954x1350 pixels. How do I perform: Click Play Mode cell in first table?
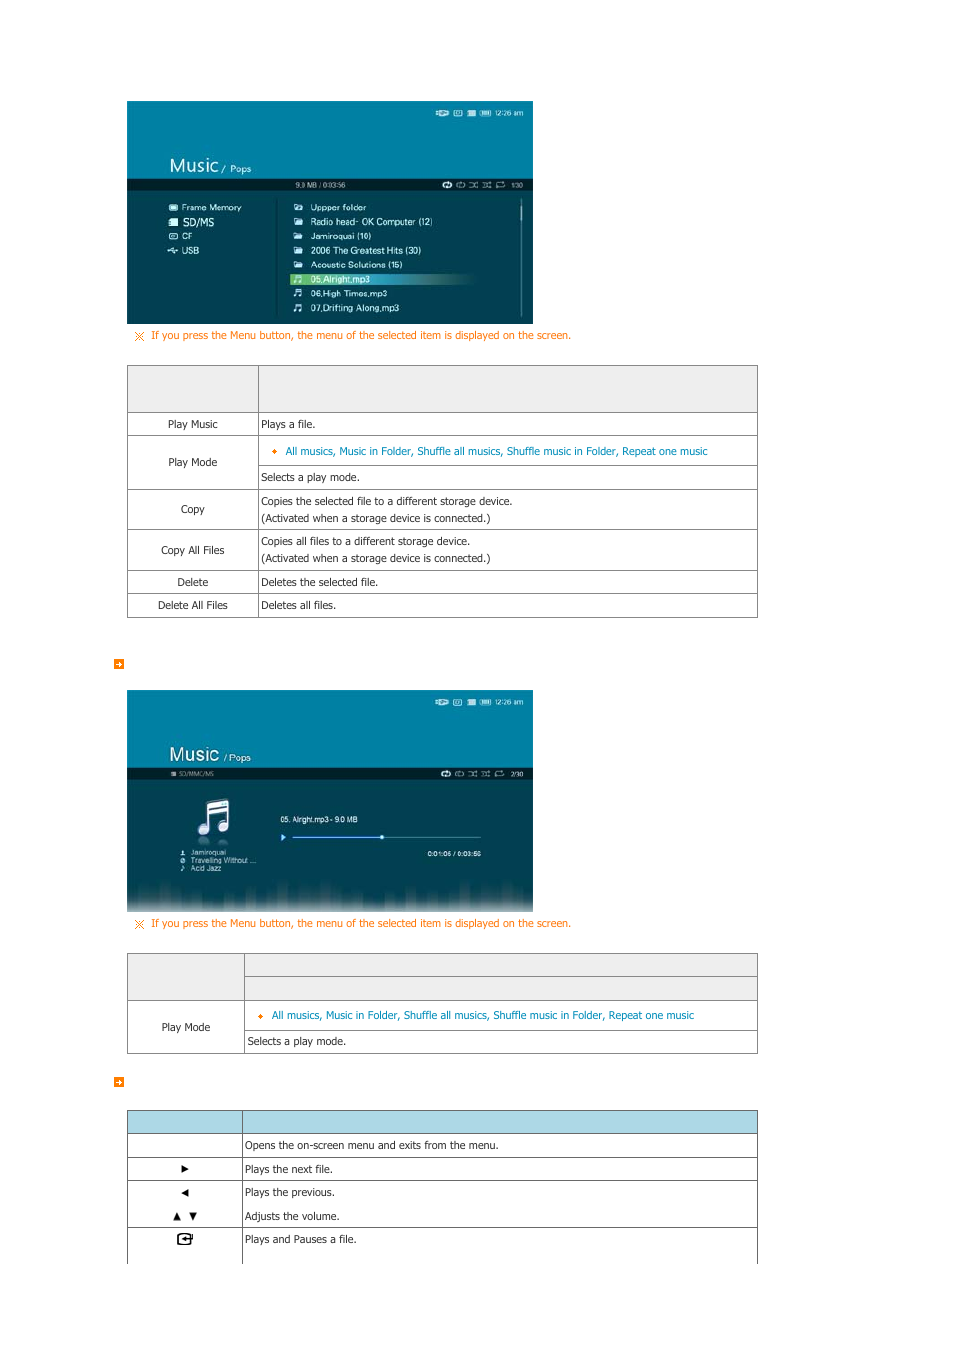click(x=193, y=462)
